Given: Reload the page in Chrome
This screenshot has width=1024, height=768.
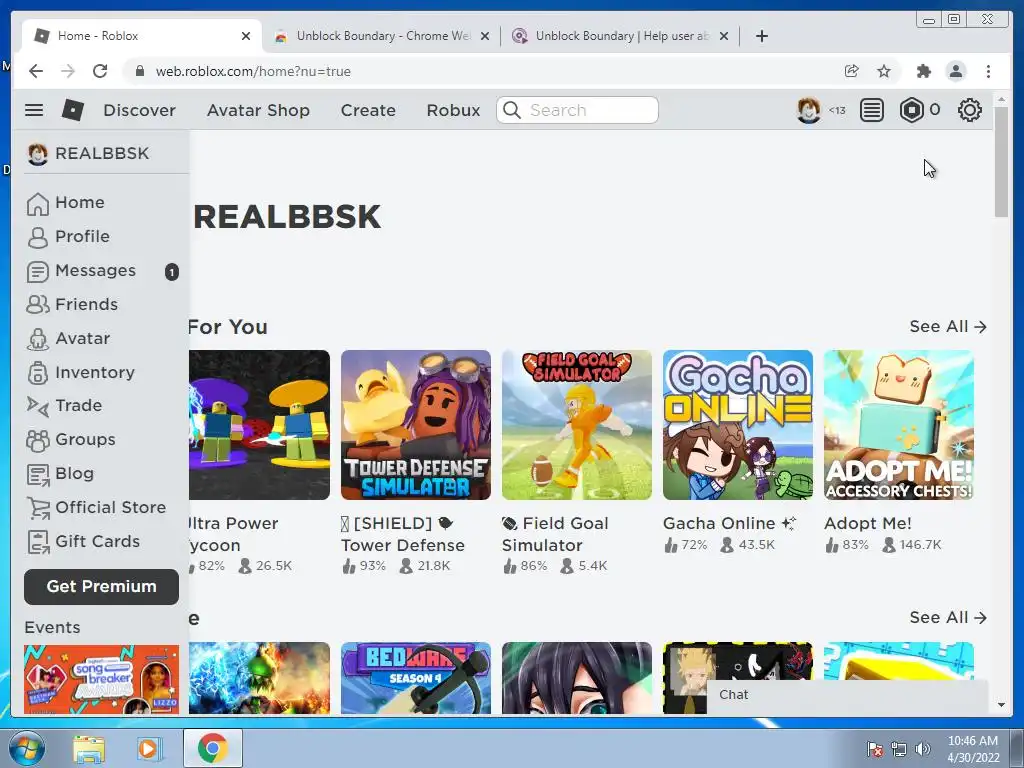Looking at the screenshot, I should click(100, 71).
